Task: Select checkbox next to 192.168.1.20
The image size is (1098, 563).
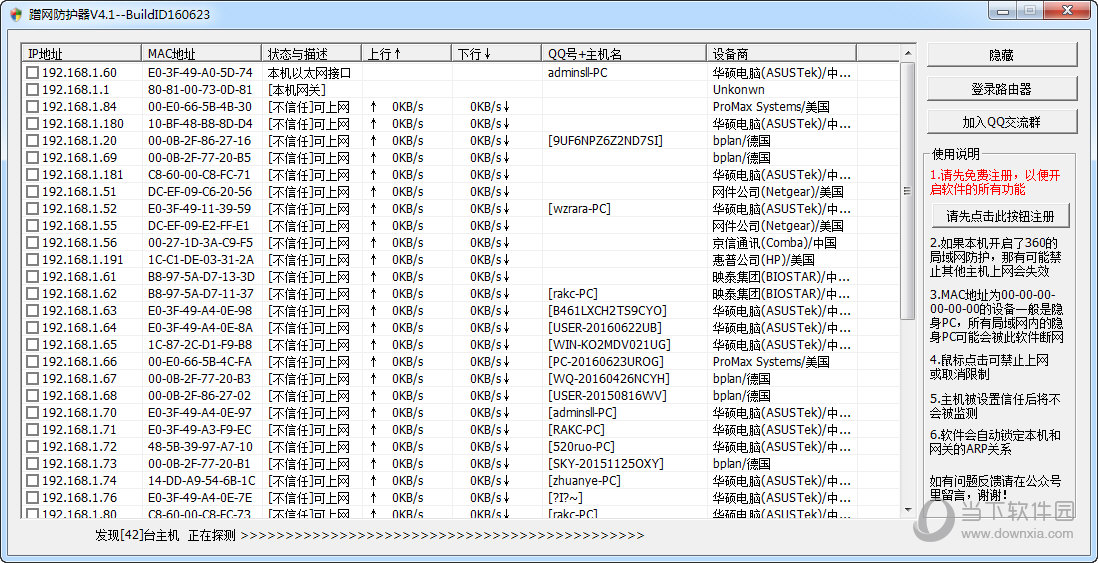Action: (x=32, y=141)
